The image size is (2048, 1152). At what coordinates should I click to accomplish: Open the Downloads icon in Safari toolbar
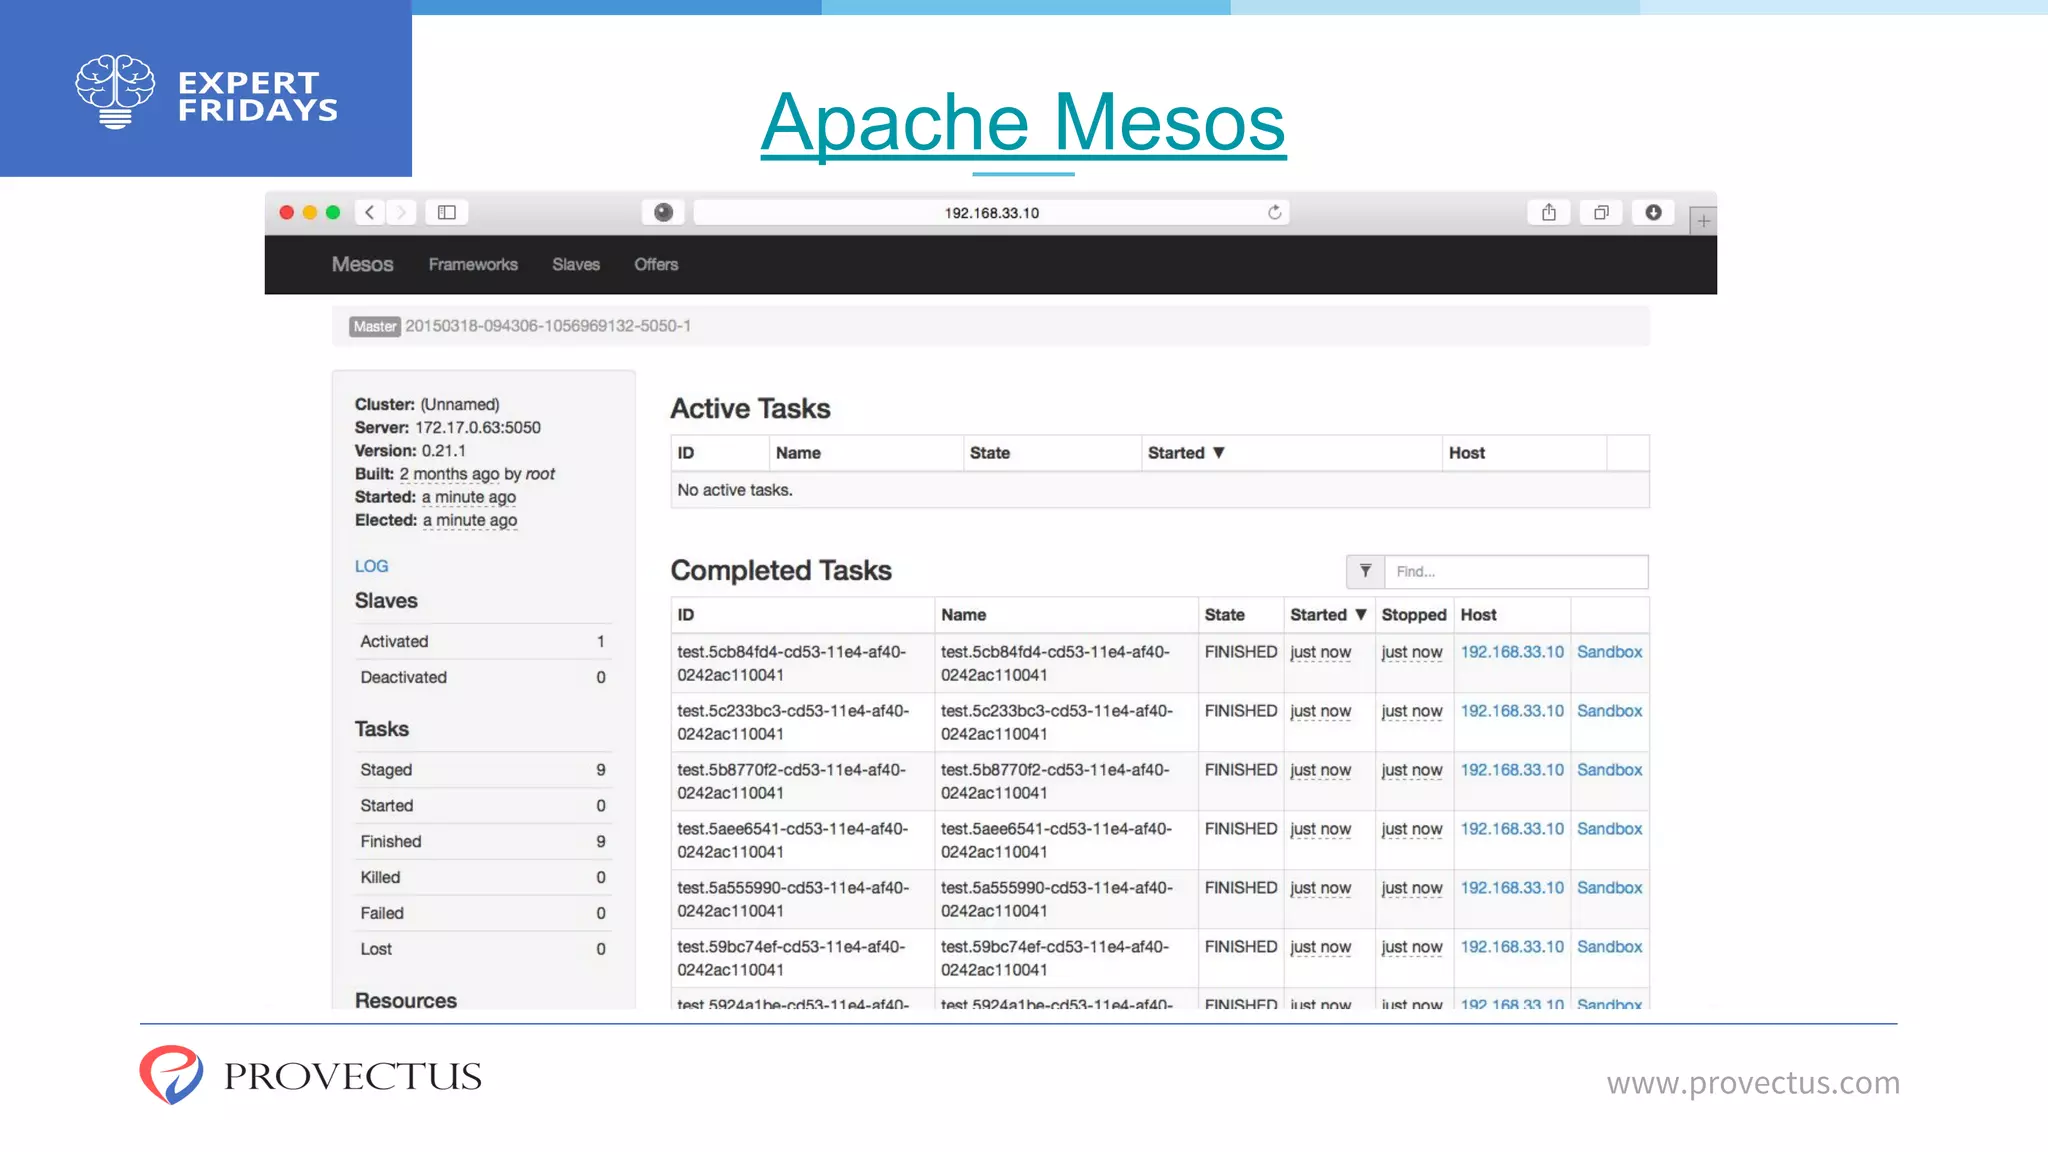coord(1653,212)
